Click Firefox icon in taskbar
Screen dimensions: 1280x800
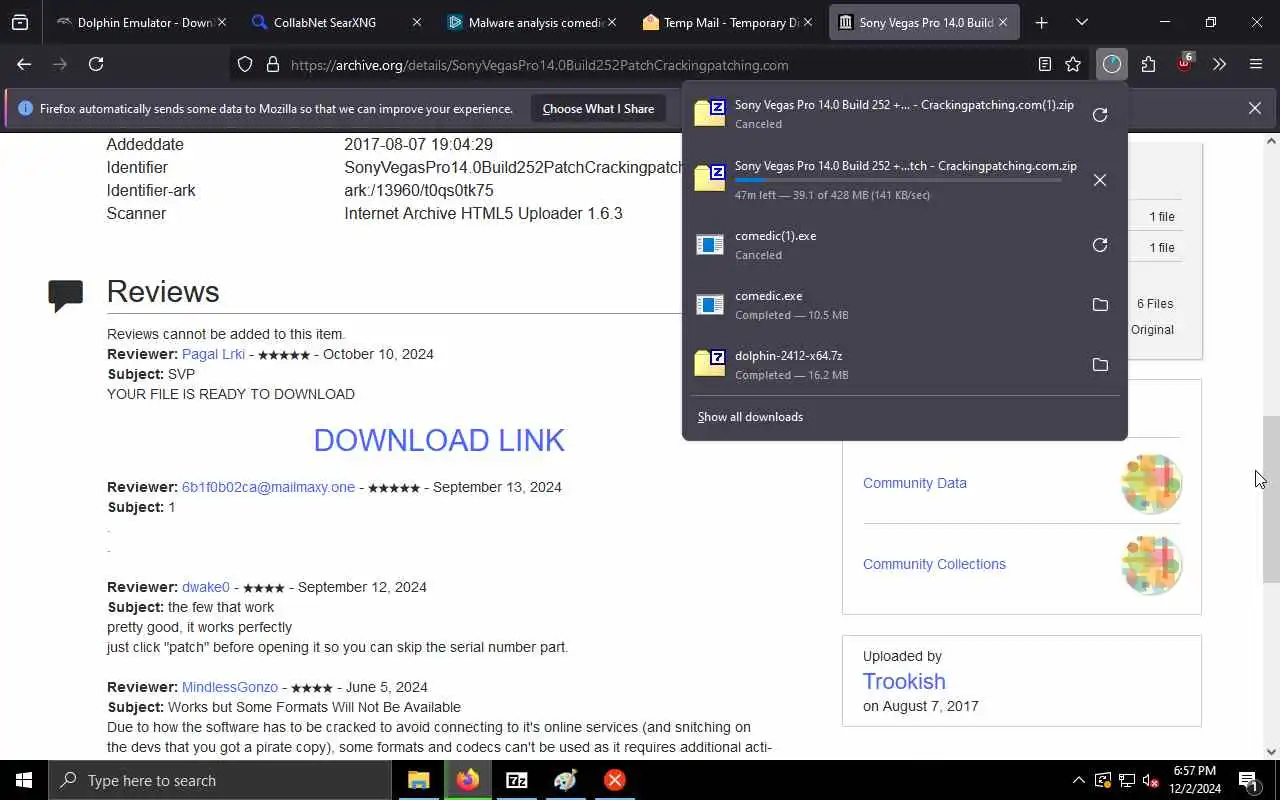468,780
